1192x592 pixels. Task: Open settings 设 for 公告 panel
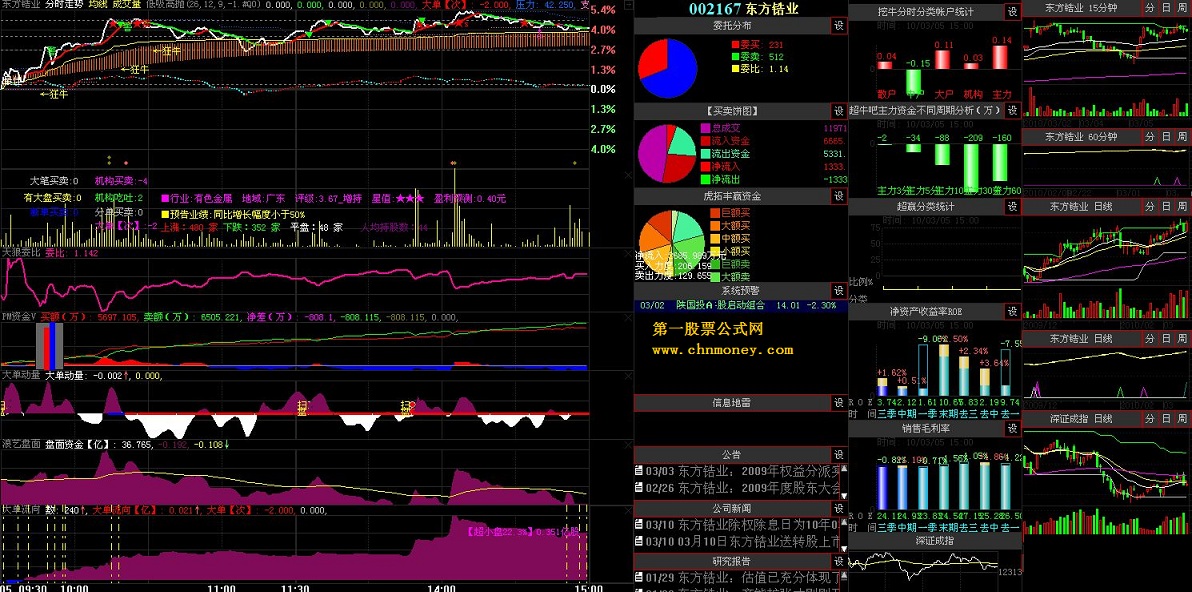[x=839, y=454]
